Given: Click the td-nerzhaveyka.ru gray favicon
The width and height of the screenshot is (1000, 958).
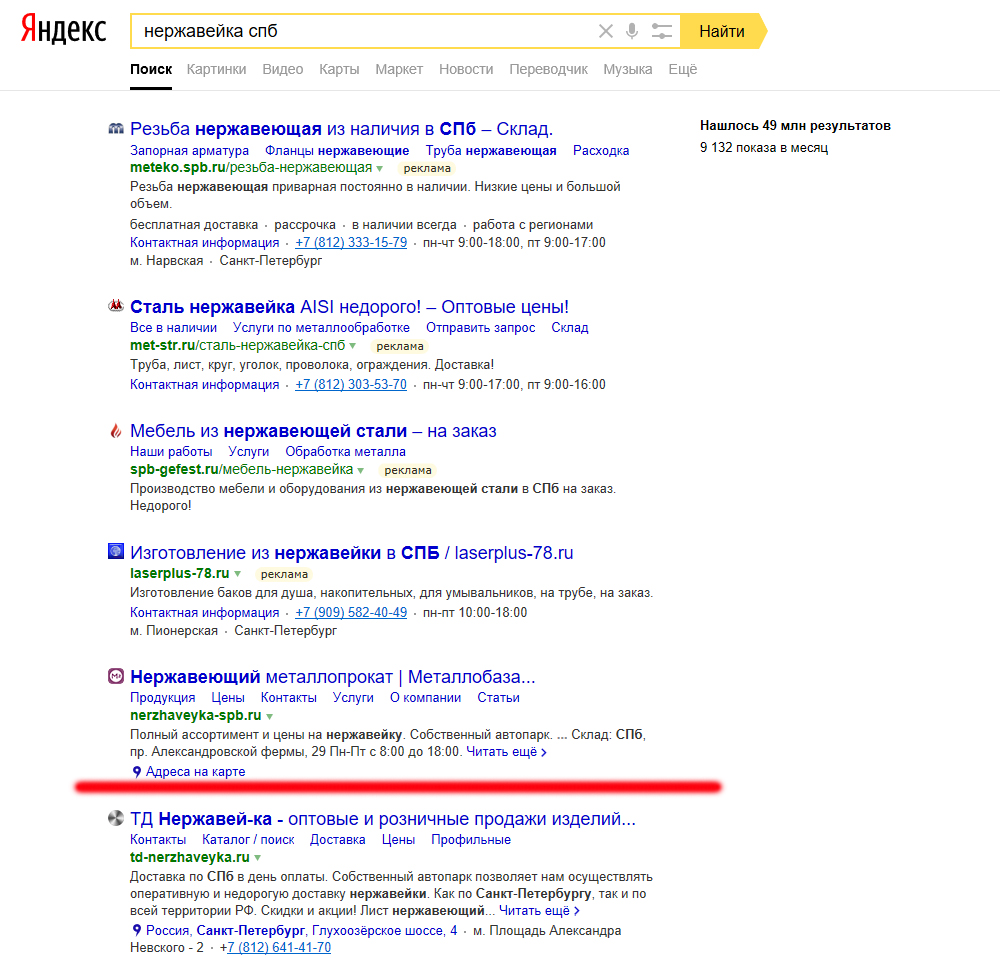Looking at the screenshot, I should [x=115, y=818].
